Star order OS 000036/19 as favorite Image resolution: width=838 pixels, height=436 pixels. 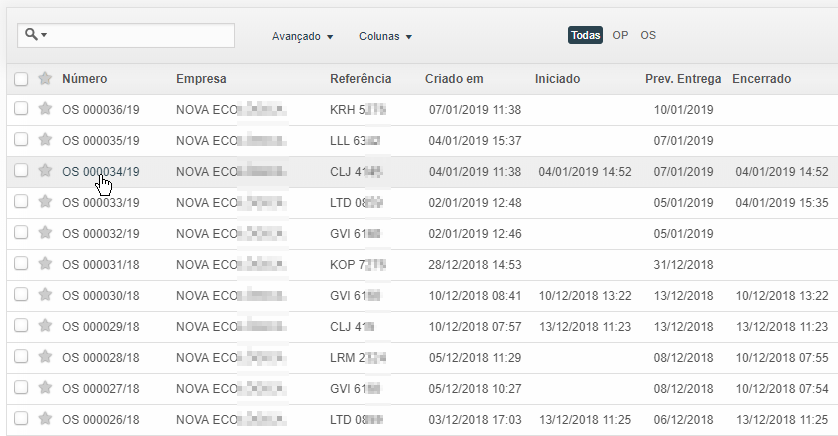pos(45,109)
